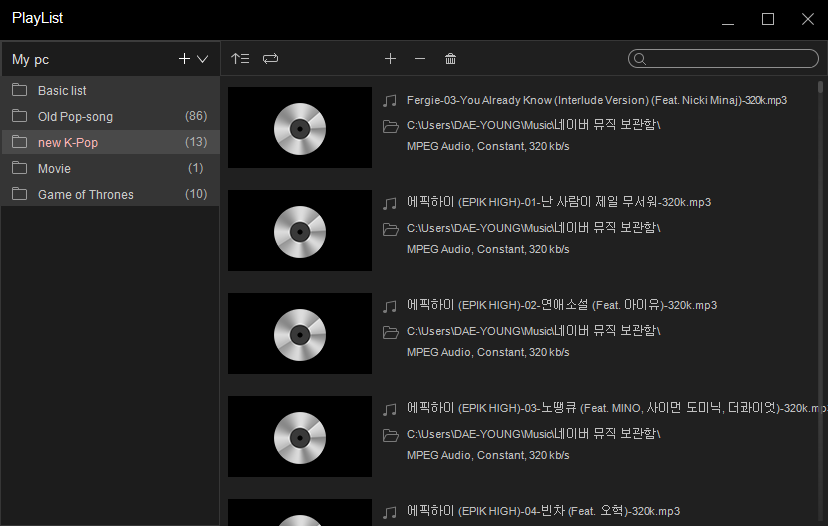This screenshot has height=526, width=828.
Task: Click folder icon under EPIK HIGH track 02
Action: pos(390,331)
